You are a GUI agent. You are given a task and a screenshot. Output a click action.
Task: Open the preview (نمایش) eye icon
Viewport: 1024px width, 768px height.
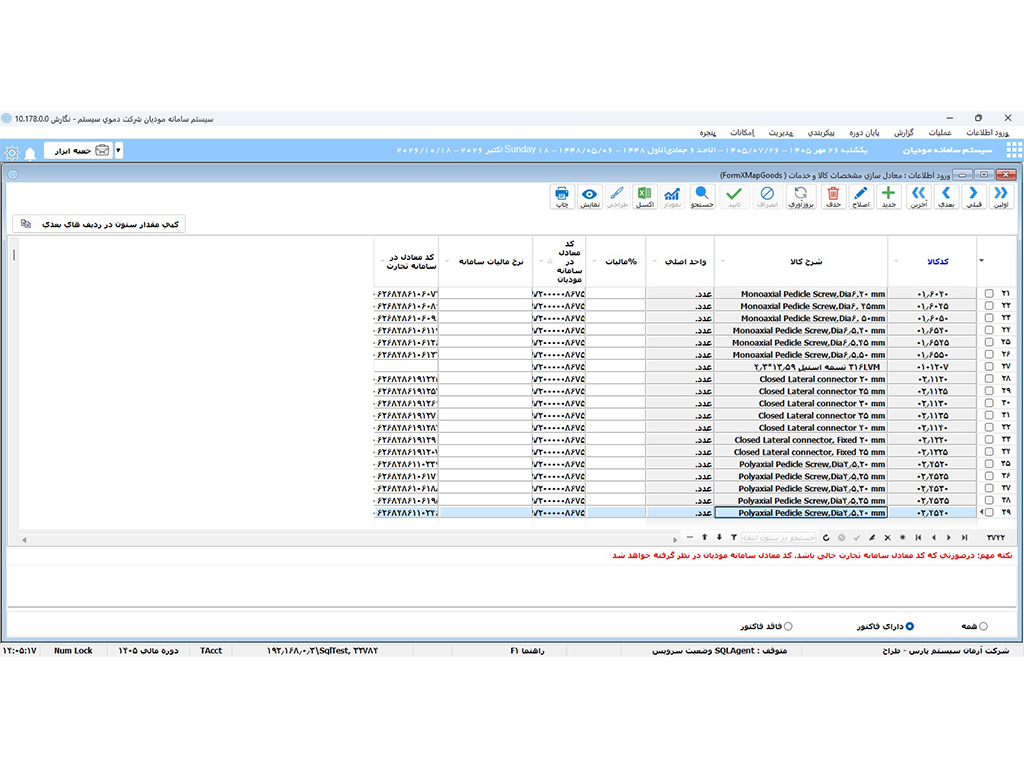tap(590, 197)
